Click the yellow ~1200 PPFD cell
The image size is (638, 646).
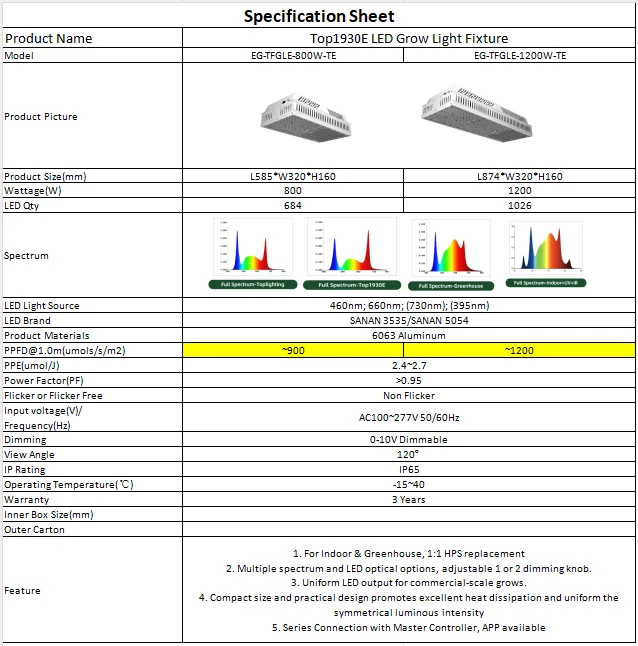[520, 351]
